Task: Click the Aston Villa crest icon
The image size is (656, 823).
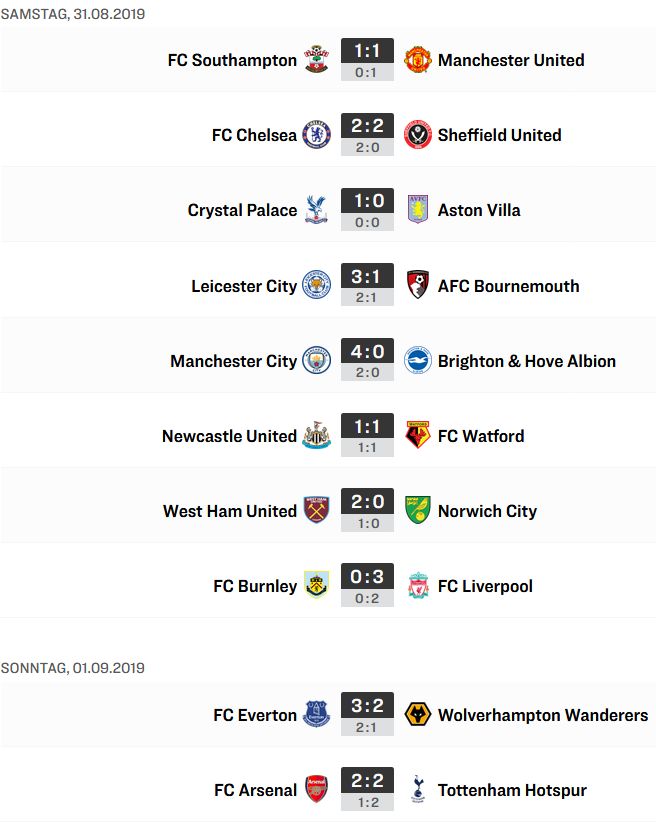Action: tap(418, 209)
